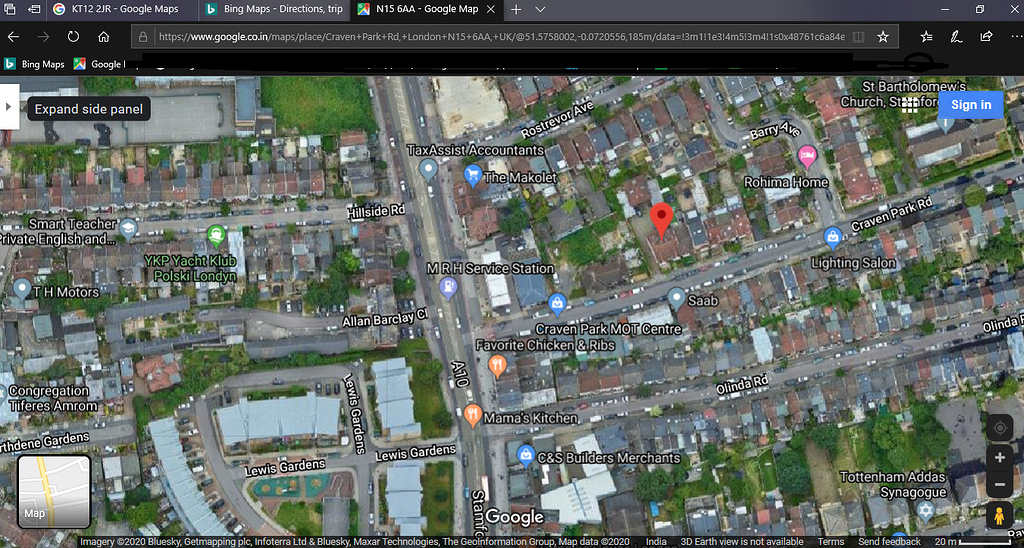1024x548 pixels.
Task: Add this page to favorites star
Action: click(883, 37)
